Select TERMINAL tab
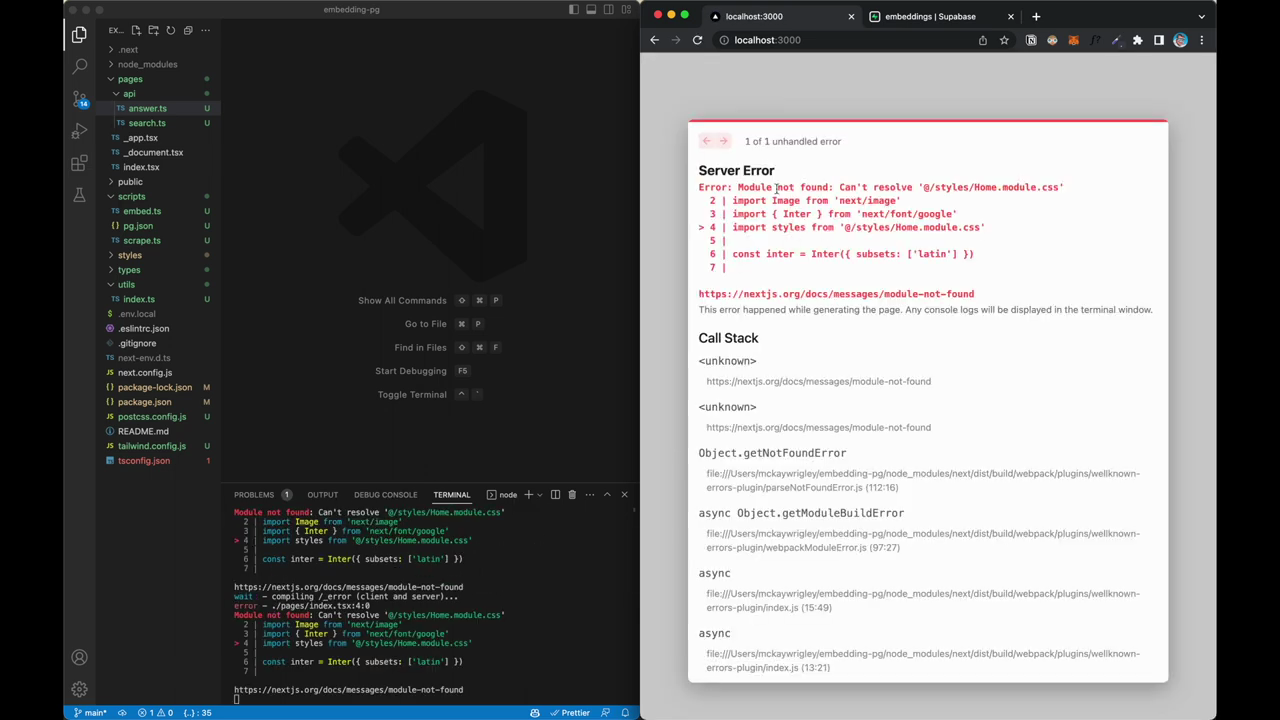The image size is (1280, 720). 451,494
